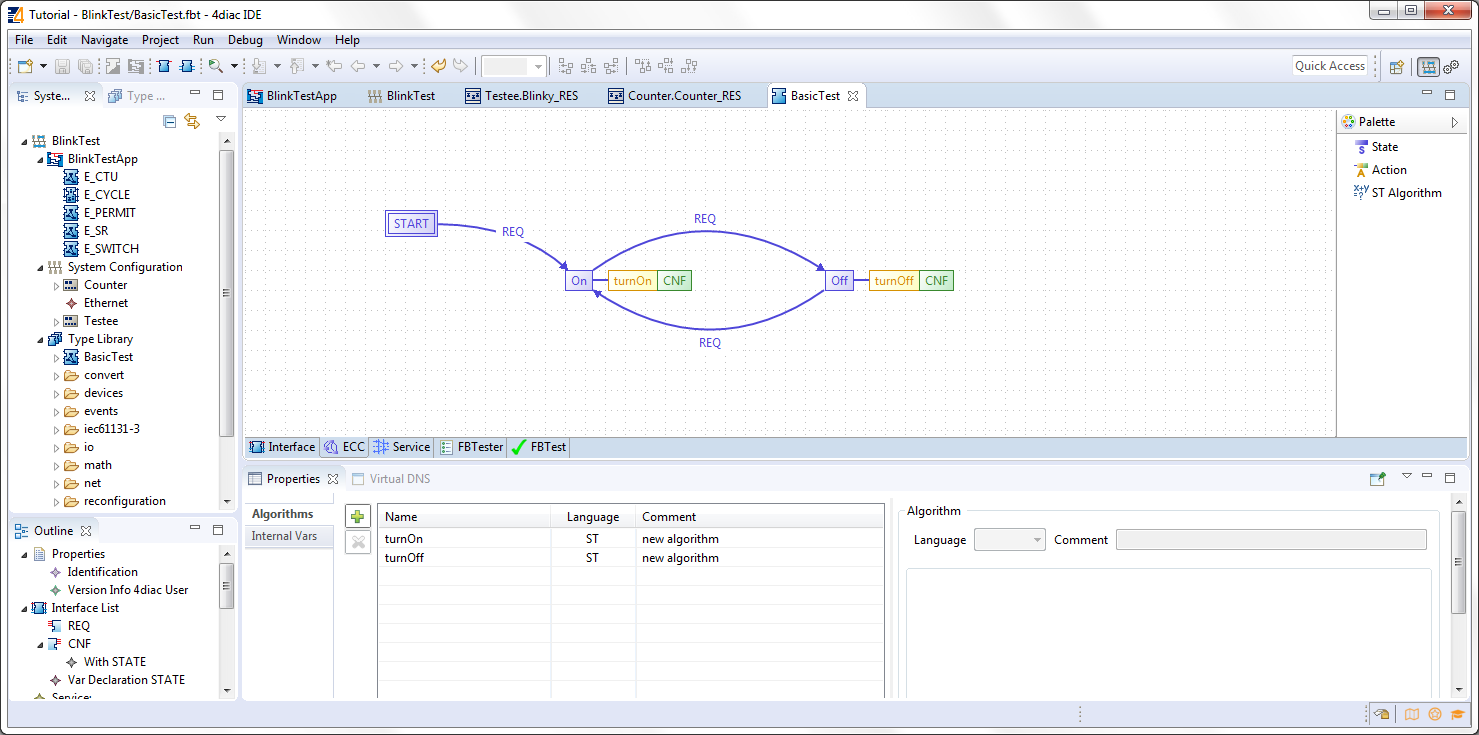The image size is (1479, 735).
Task: Open the 4diac tutorials graduation-cap icon in status bar
Action: 1459,714
